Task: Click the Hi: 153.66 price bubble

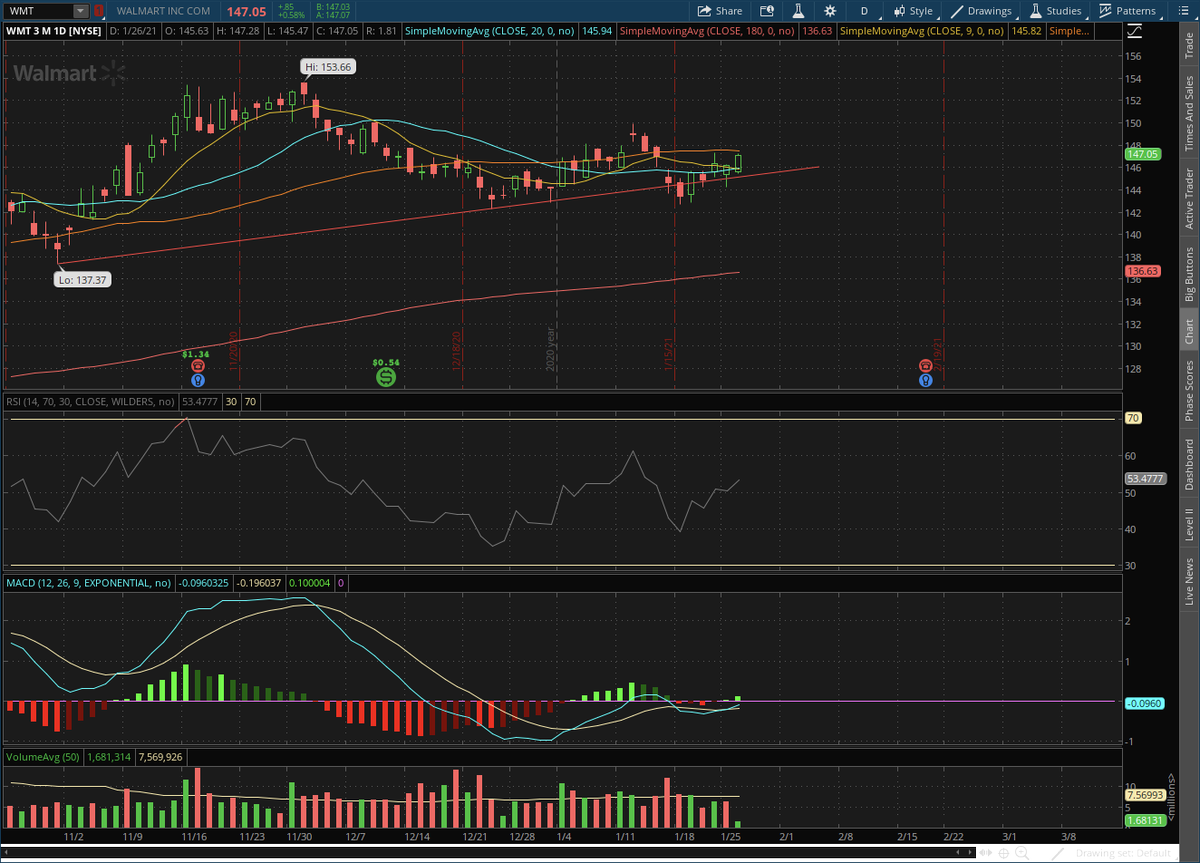Action: point(329,66)
